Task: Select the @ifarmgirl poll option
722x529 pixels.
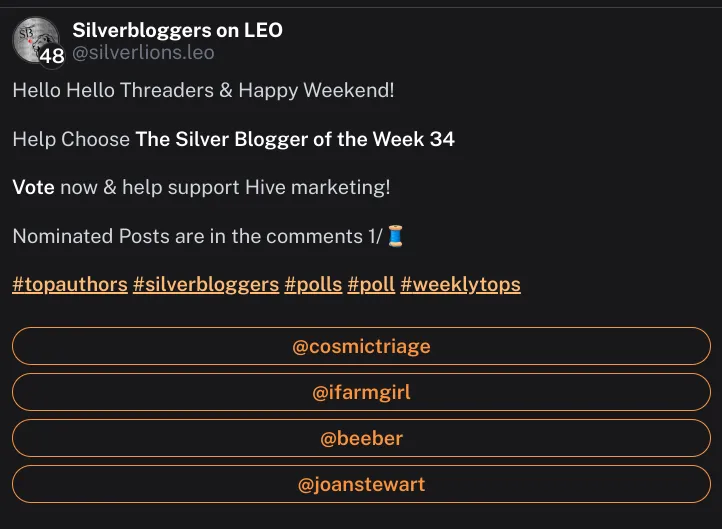Action: tap(361, 393)
